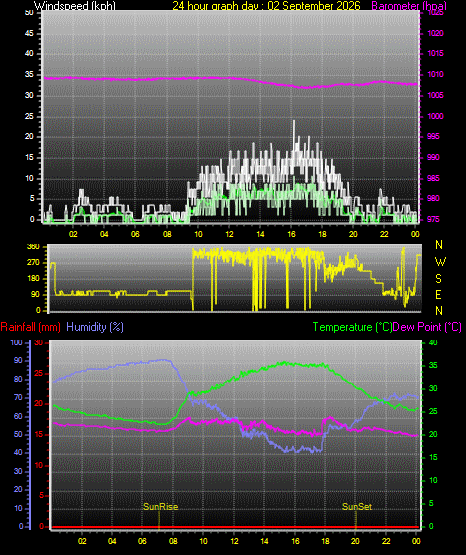Viewport: 466px width, 555px height.
Task: Click the 270 wind direction axis value
Action: 33,263
